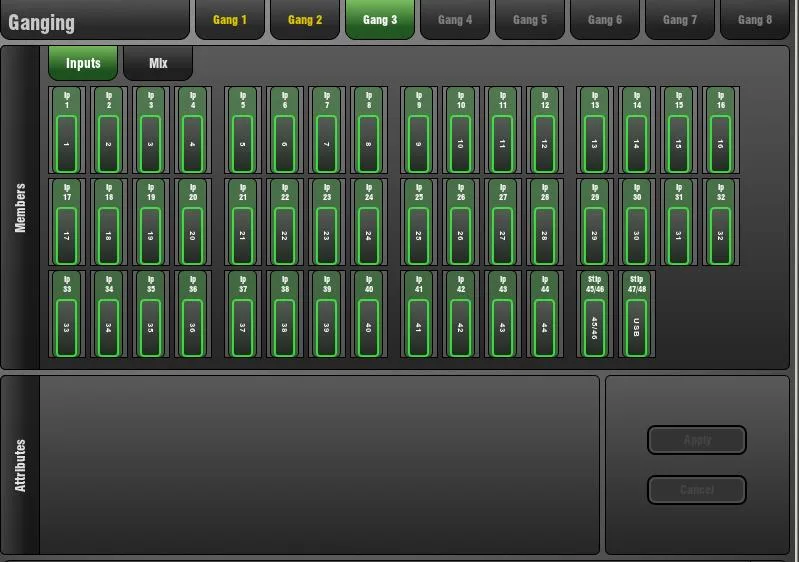Pick input channel Ip 42

461,314
